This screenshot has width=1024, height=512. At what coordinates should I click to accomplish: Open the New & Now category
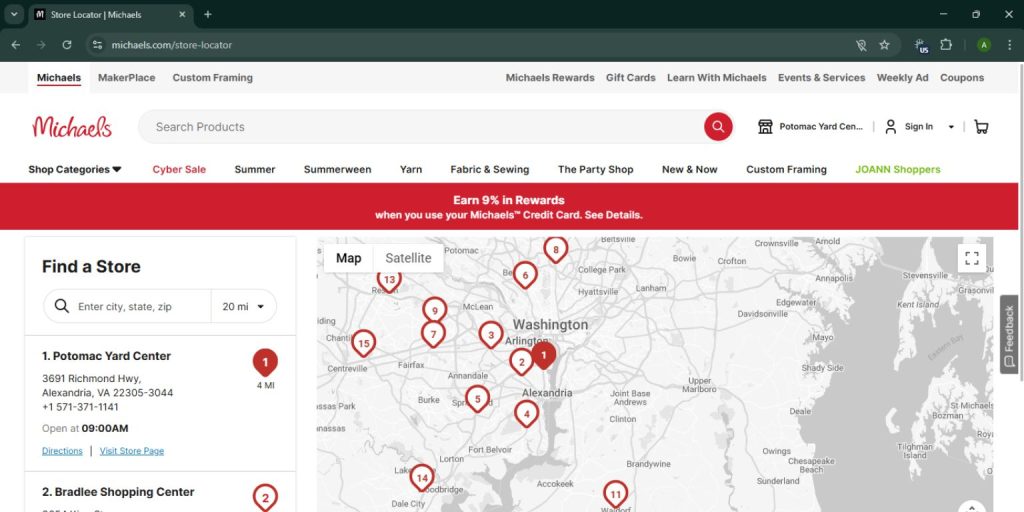[690, 169]
